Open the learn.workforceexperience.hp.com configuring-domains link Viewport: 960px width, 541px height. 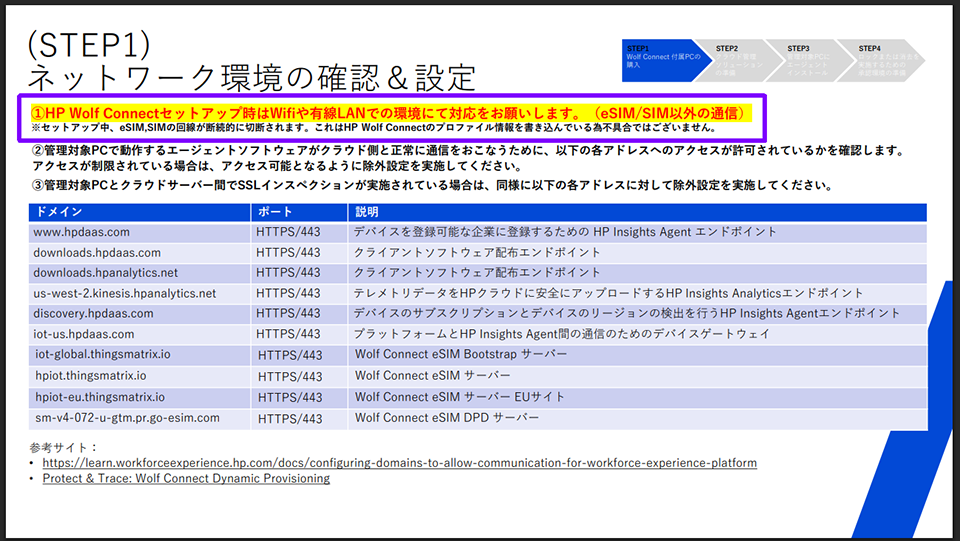point(399,463)
